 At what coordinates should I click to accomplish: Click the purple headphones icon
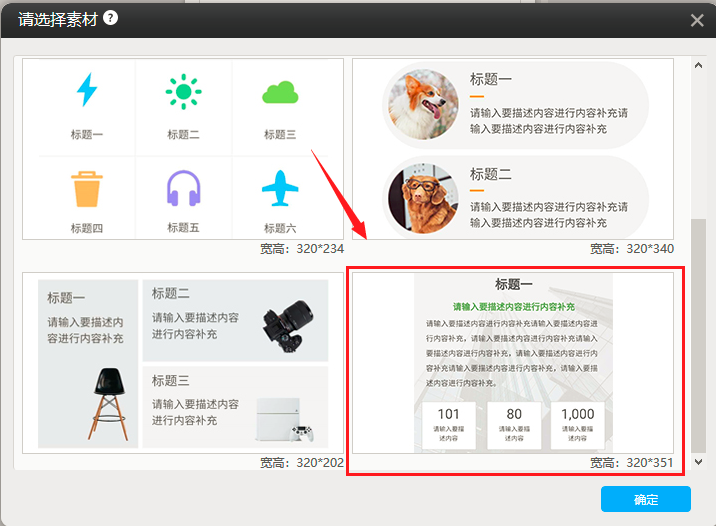tap(183, 188)
